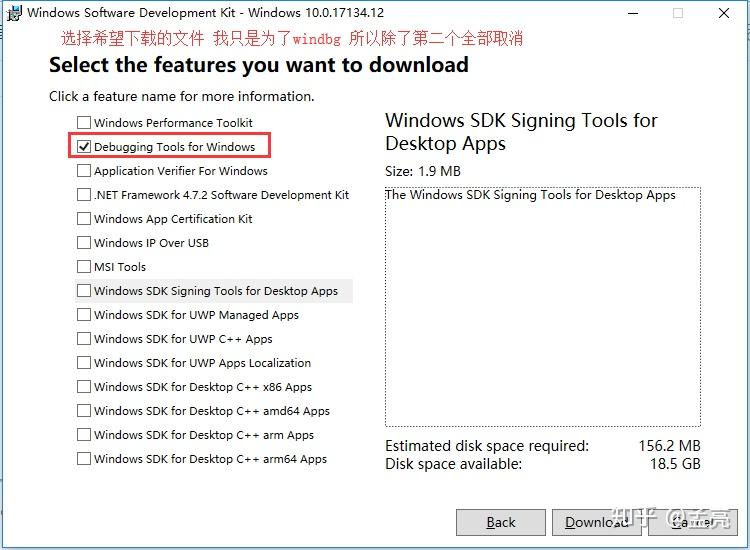This screenshot has width=750, height=550.
Task: Enable Application Verifier For Windows checkbox
Action: [x=84, y=171]
